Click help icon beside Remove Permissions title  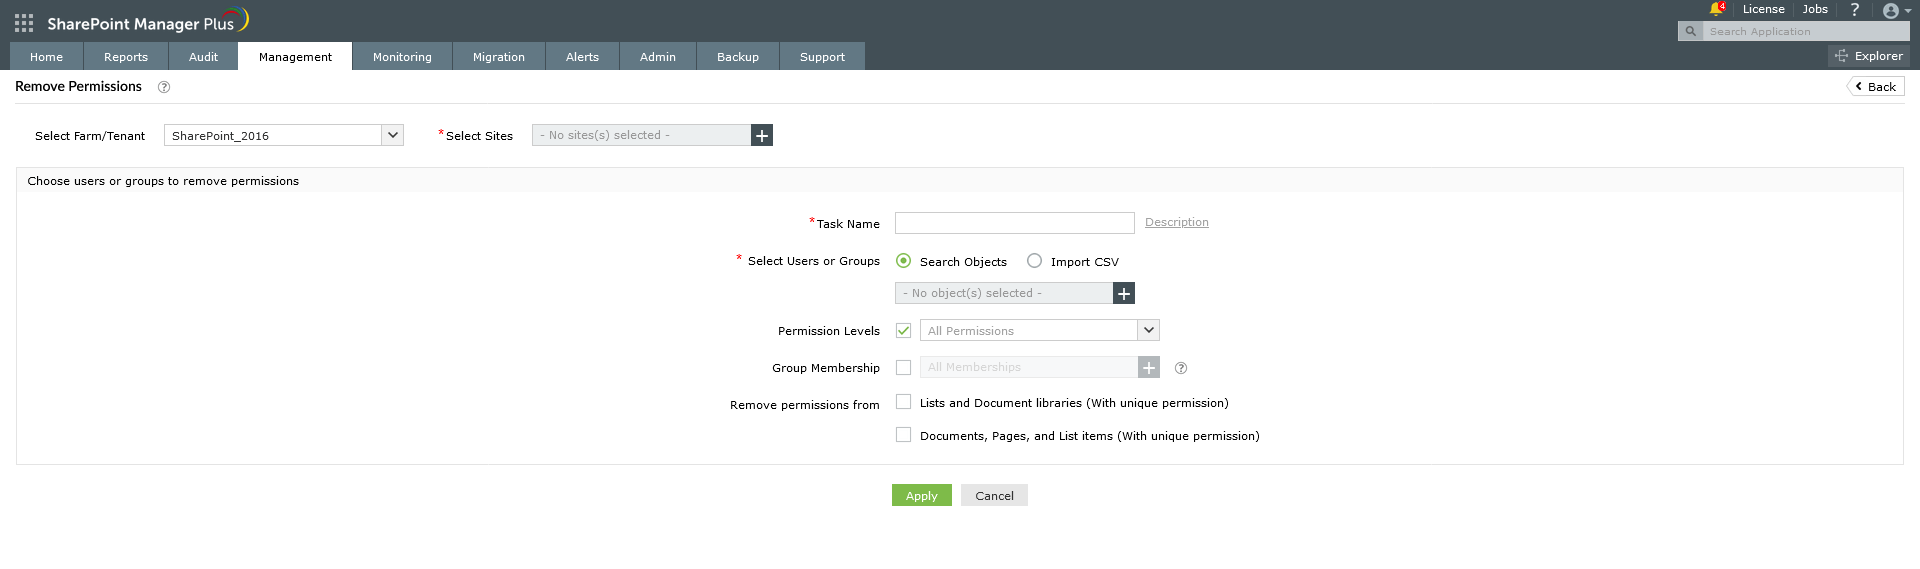164,87
